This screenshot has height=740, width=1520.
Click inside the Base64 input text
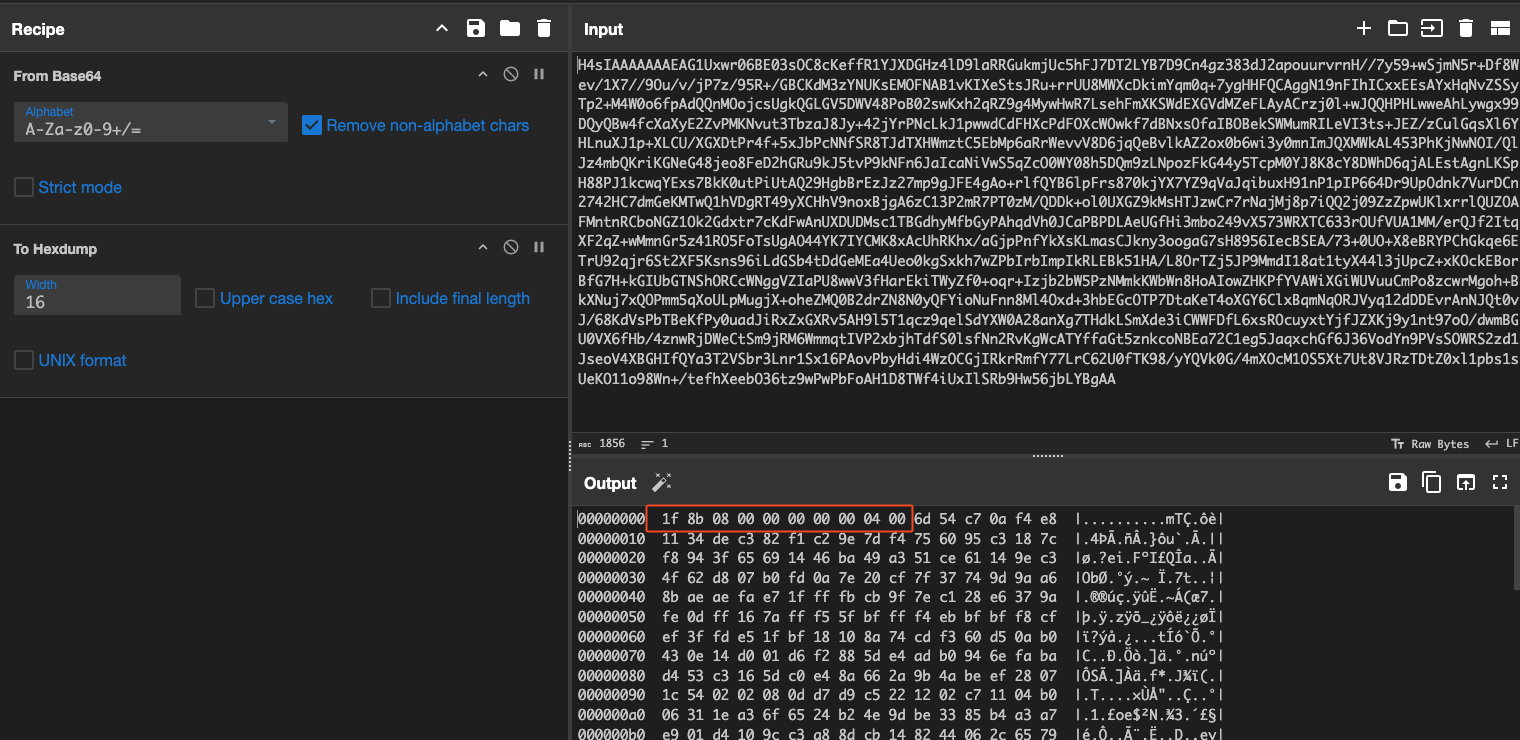click(x=1048, y=222)
